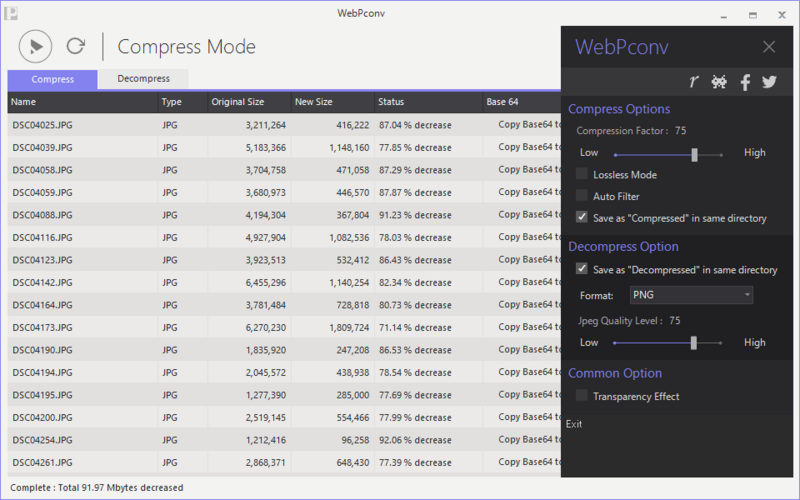Image resolution: width=800 pixels, height=500 pixels.
Task: Sort by the Status column header
Action: (x=429, y=102)
